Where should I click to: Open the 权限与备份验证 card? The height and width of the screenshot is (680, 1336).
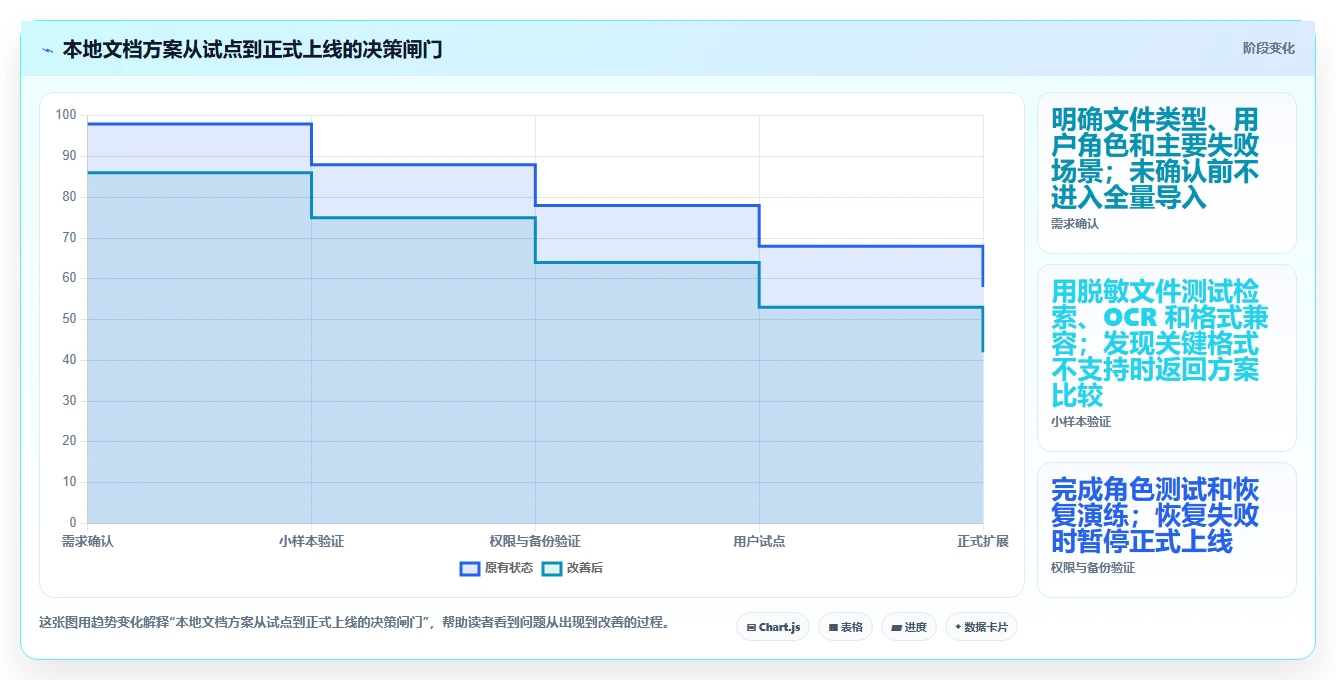pyautogui.click(x=1167, y=530)
